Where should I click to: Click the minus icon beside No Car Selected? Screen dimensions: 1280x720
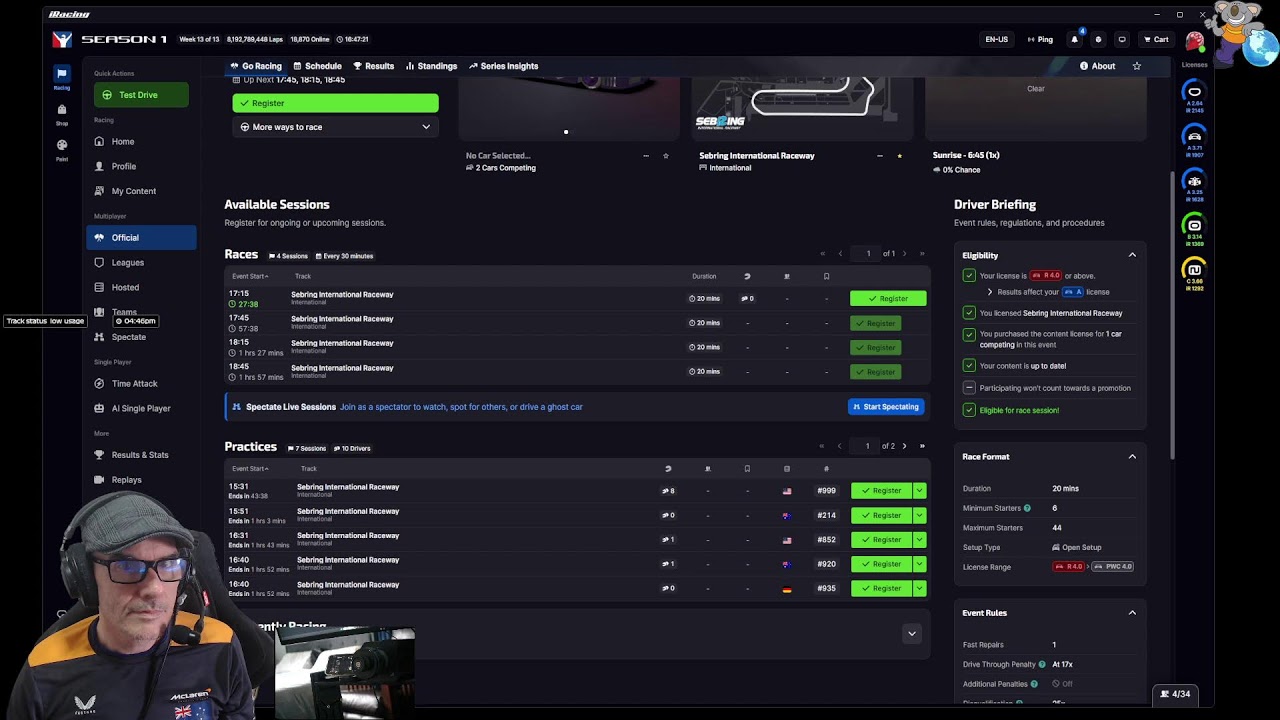pos(646,156)
